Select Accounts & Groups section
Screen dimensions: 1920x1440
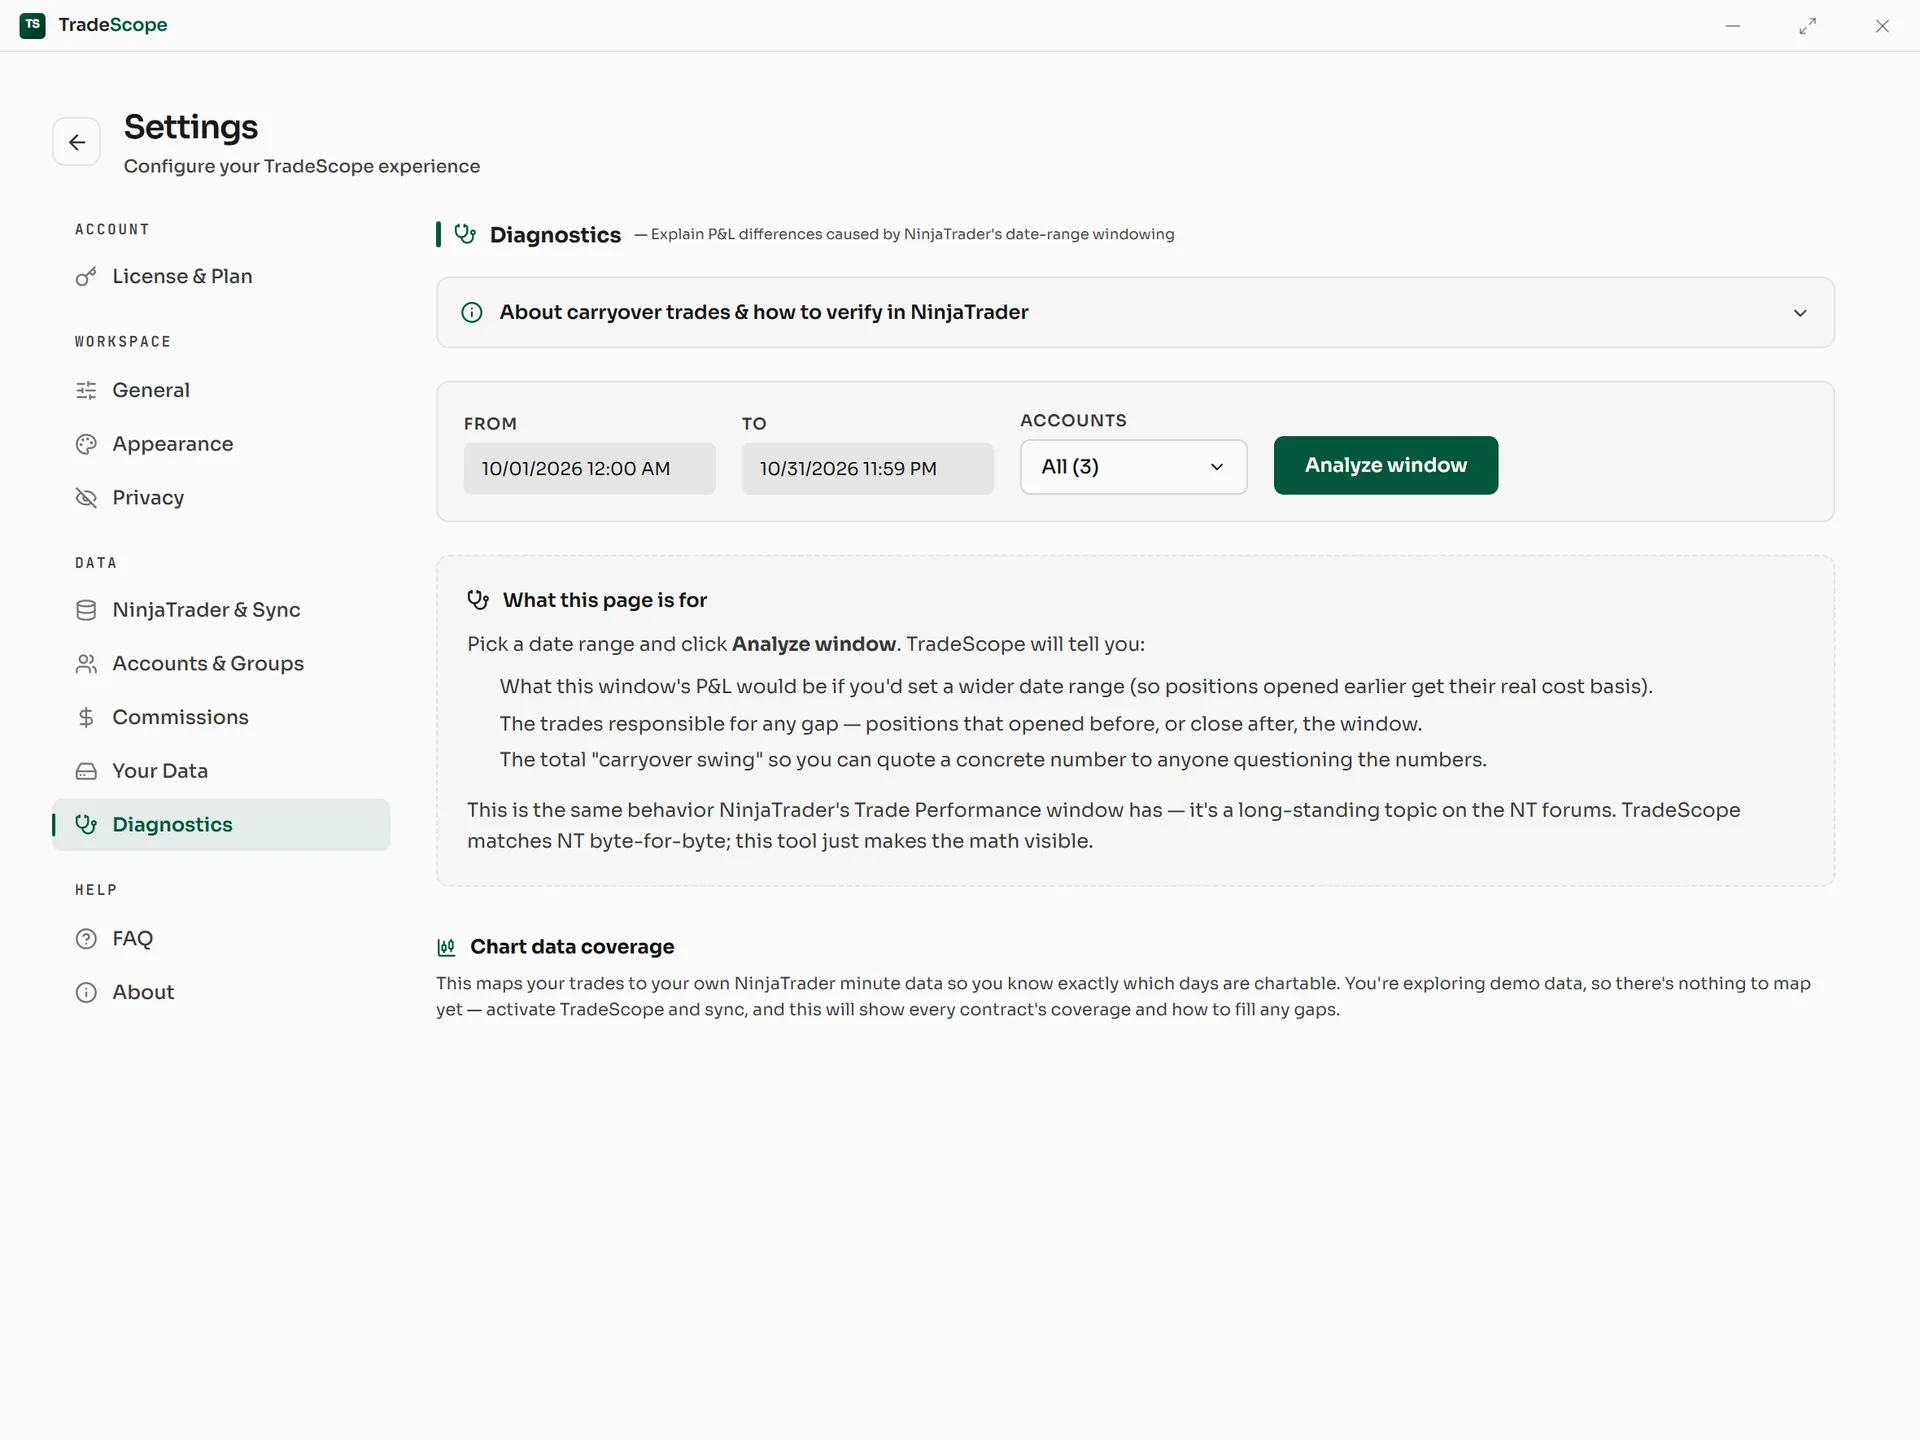[x=221, y=664]
